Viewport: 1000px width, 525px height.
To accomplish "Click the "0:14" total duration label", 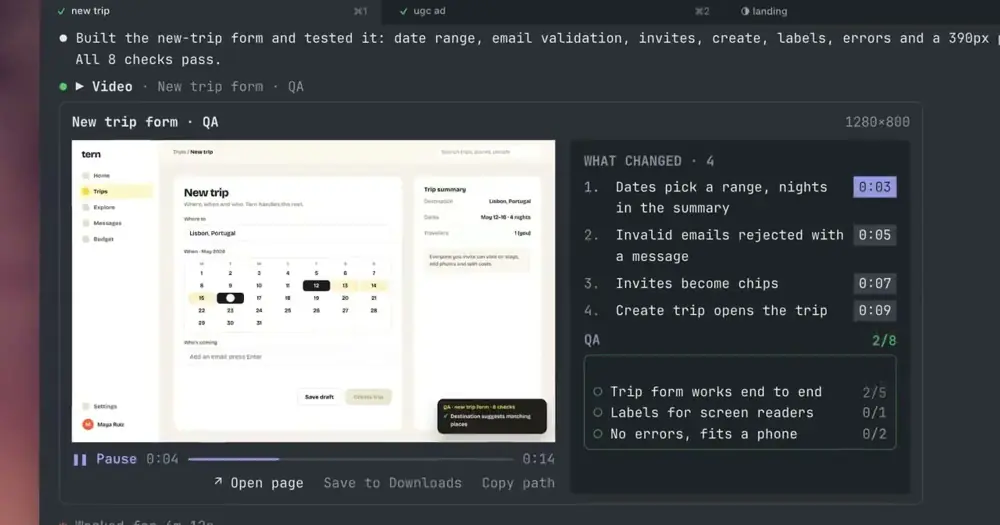I will pos(538,459).
